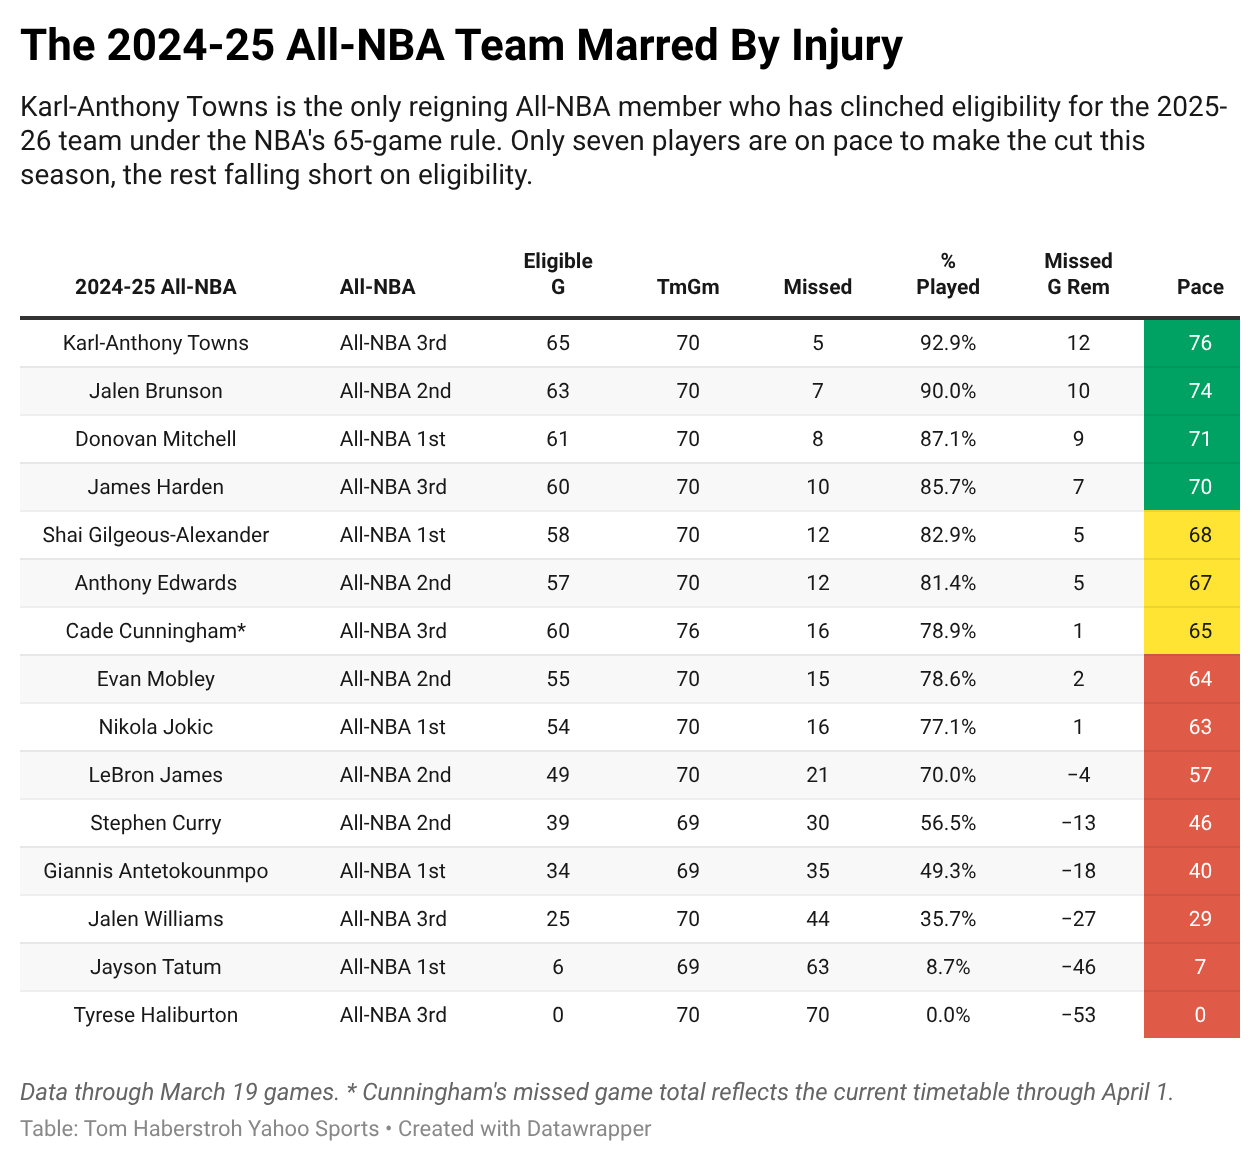Click the "2024-25 All-NBA" column header
This screenshot has width=1260, height=1162.
point(156,287)
